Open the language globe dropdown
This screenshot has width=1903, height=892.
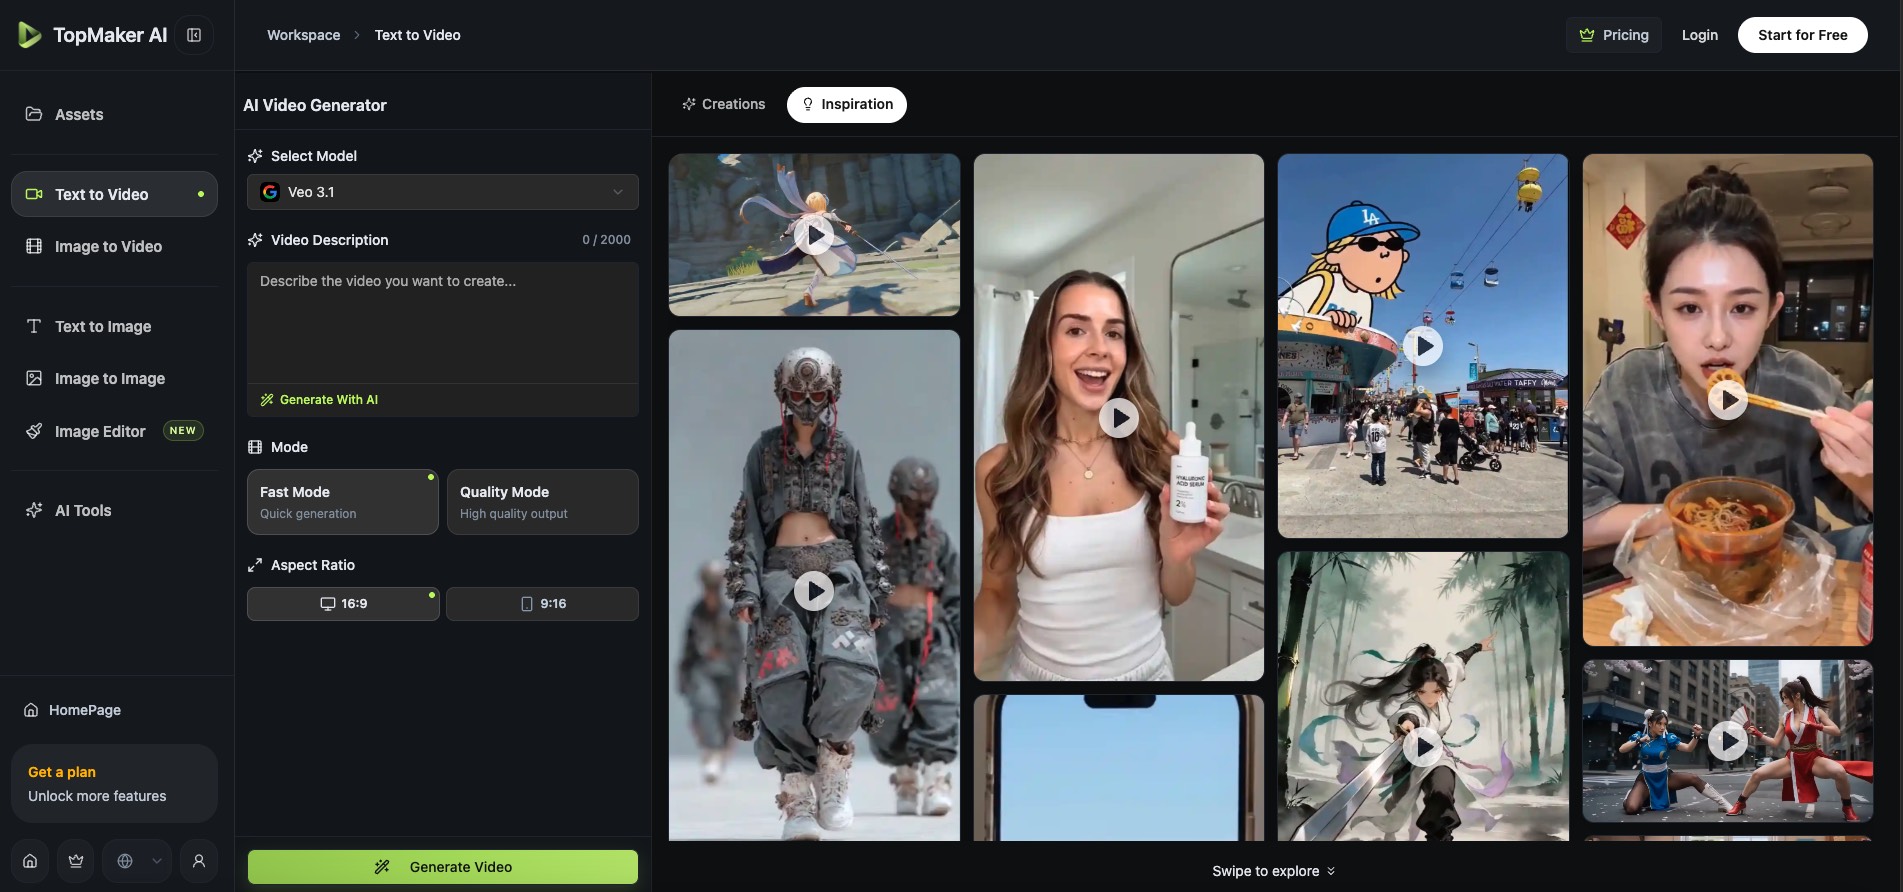click(137, 861)
